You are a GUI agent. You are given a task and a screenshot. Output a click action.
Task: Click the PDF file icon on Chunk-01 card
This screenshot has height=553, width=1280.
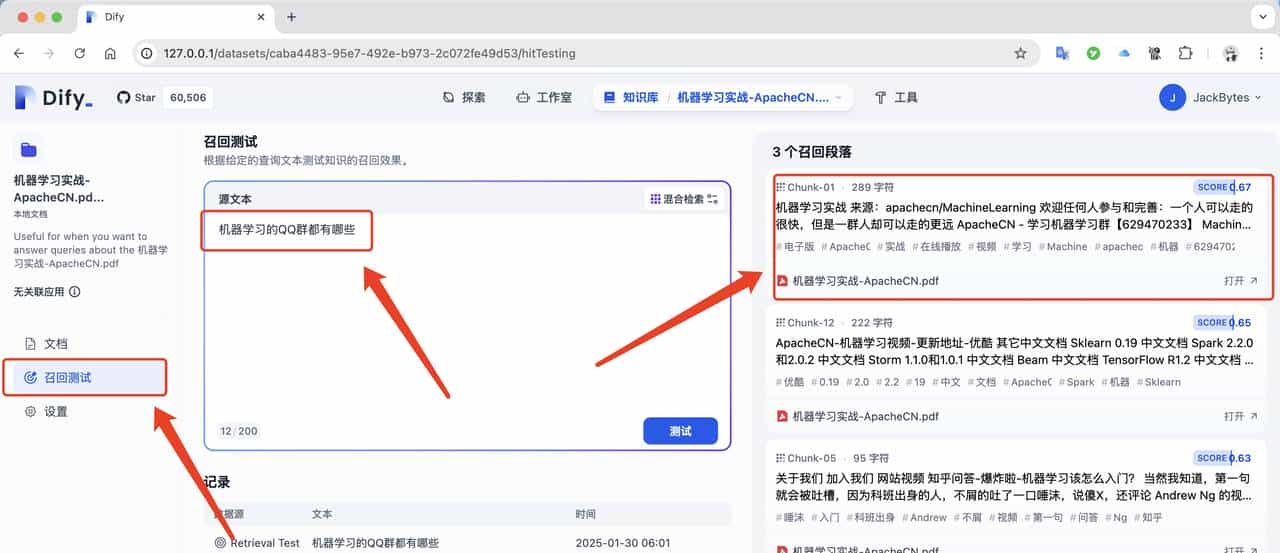[x=782, y=281]
